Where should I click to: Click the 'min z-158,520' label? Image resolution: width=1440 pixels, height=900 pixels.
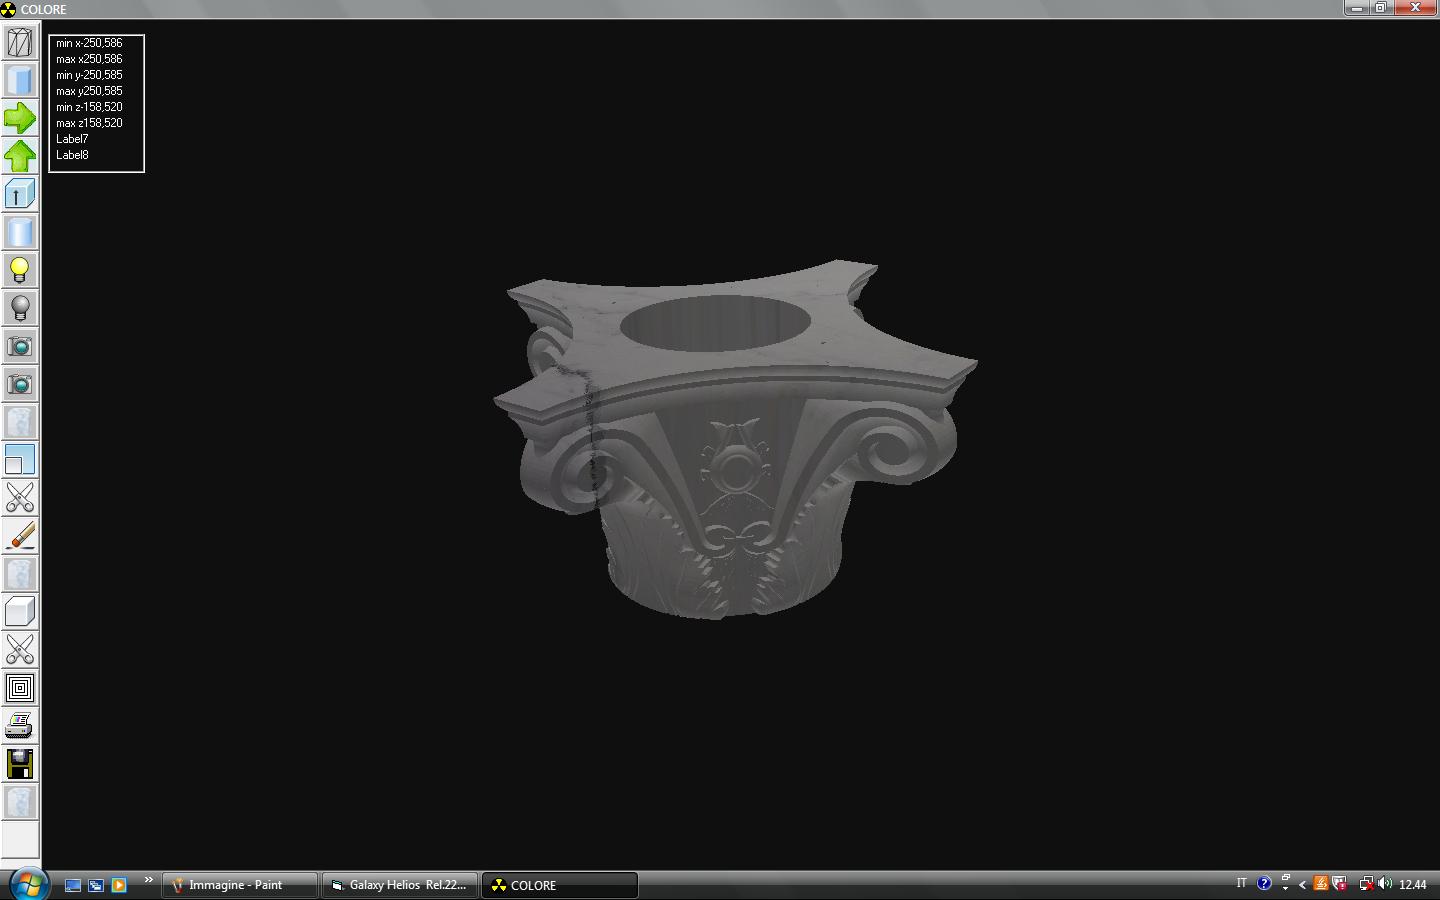(x=89, y=107)
